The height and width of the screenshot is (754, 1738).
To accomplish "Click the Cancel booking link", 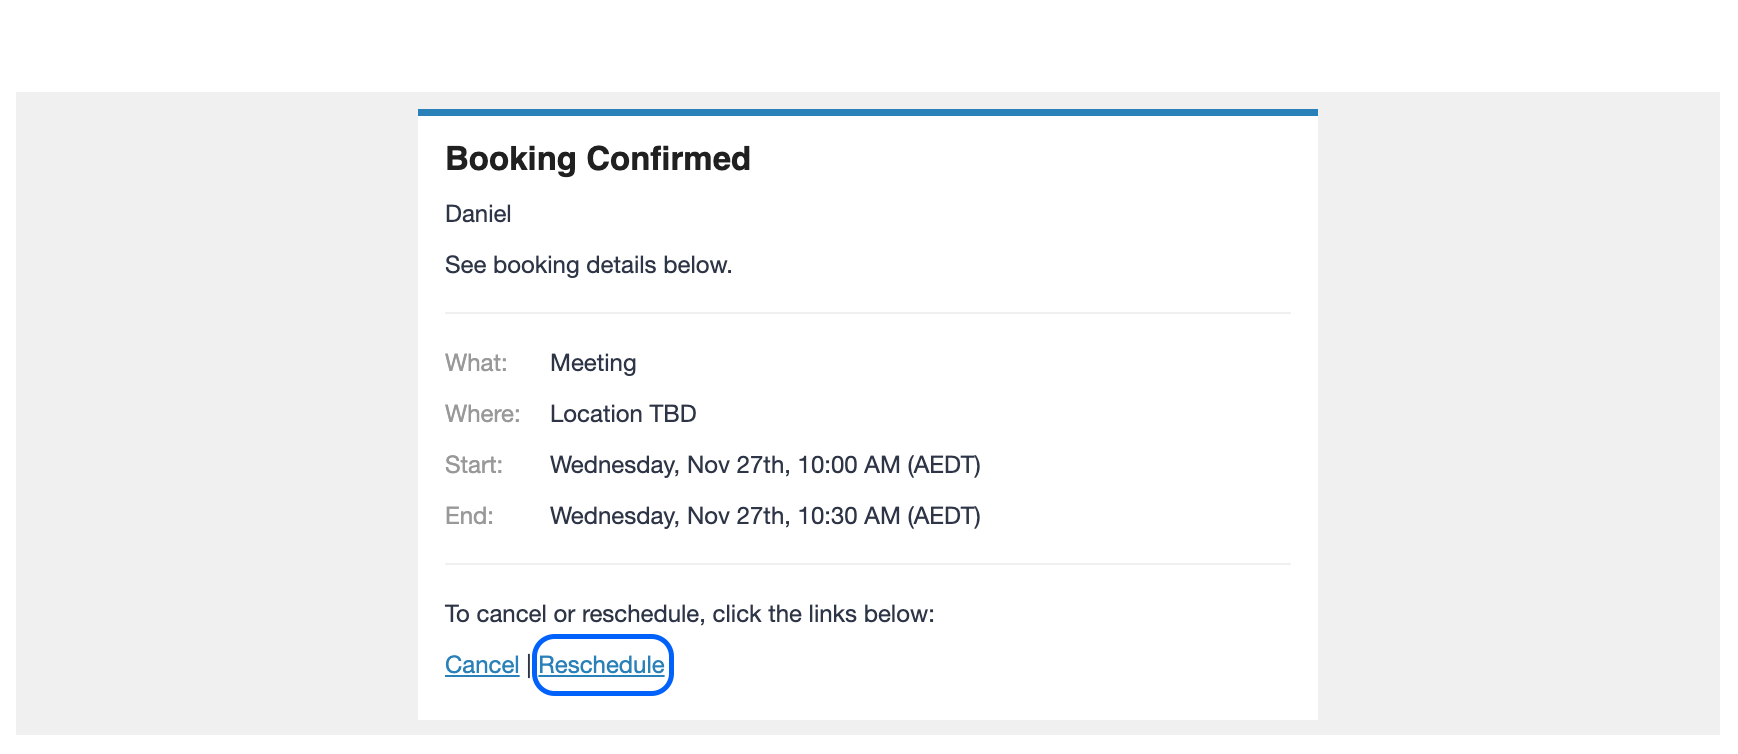I will (482, 665).
